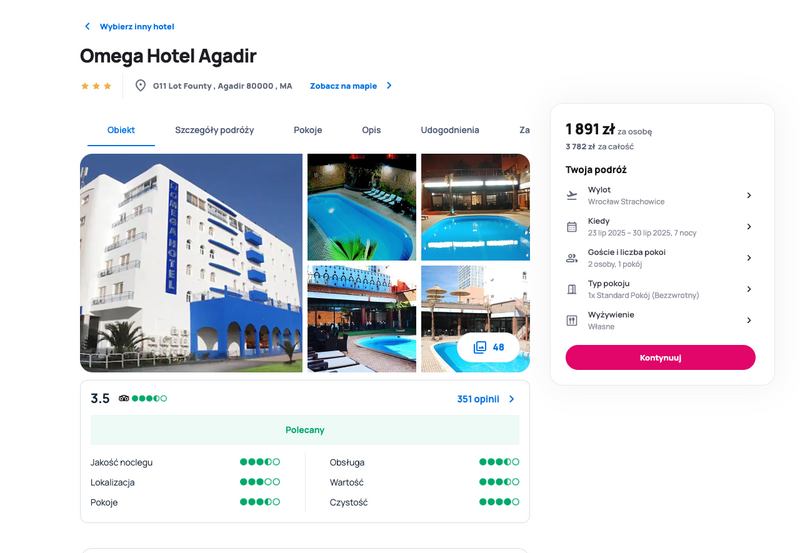This screenshot has width=800, height=553.
Task: Click the calendar icon next to Kiedy
Action: coord(572,227)
